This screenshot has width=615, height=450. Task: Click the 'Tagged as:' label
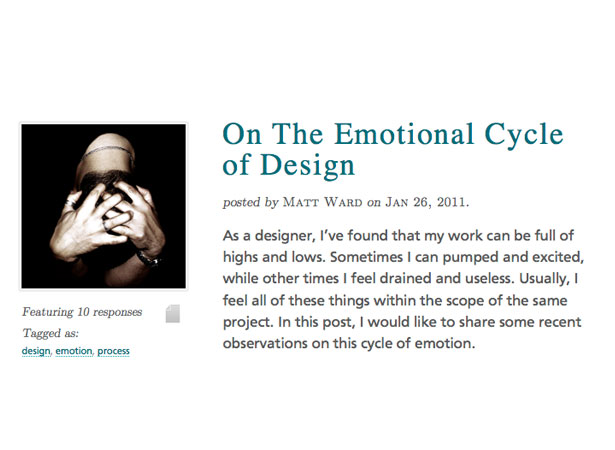tap(51, 333)
